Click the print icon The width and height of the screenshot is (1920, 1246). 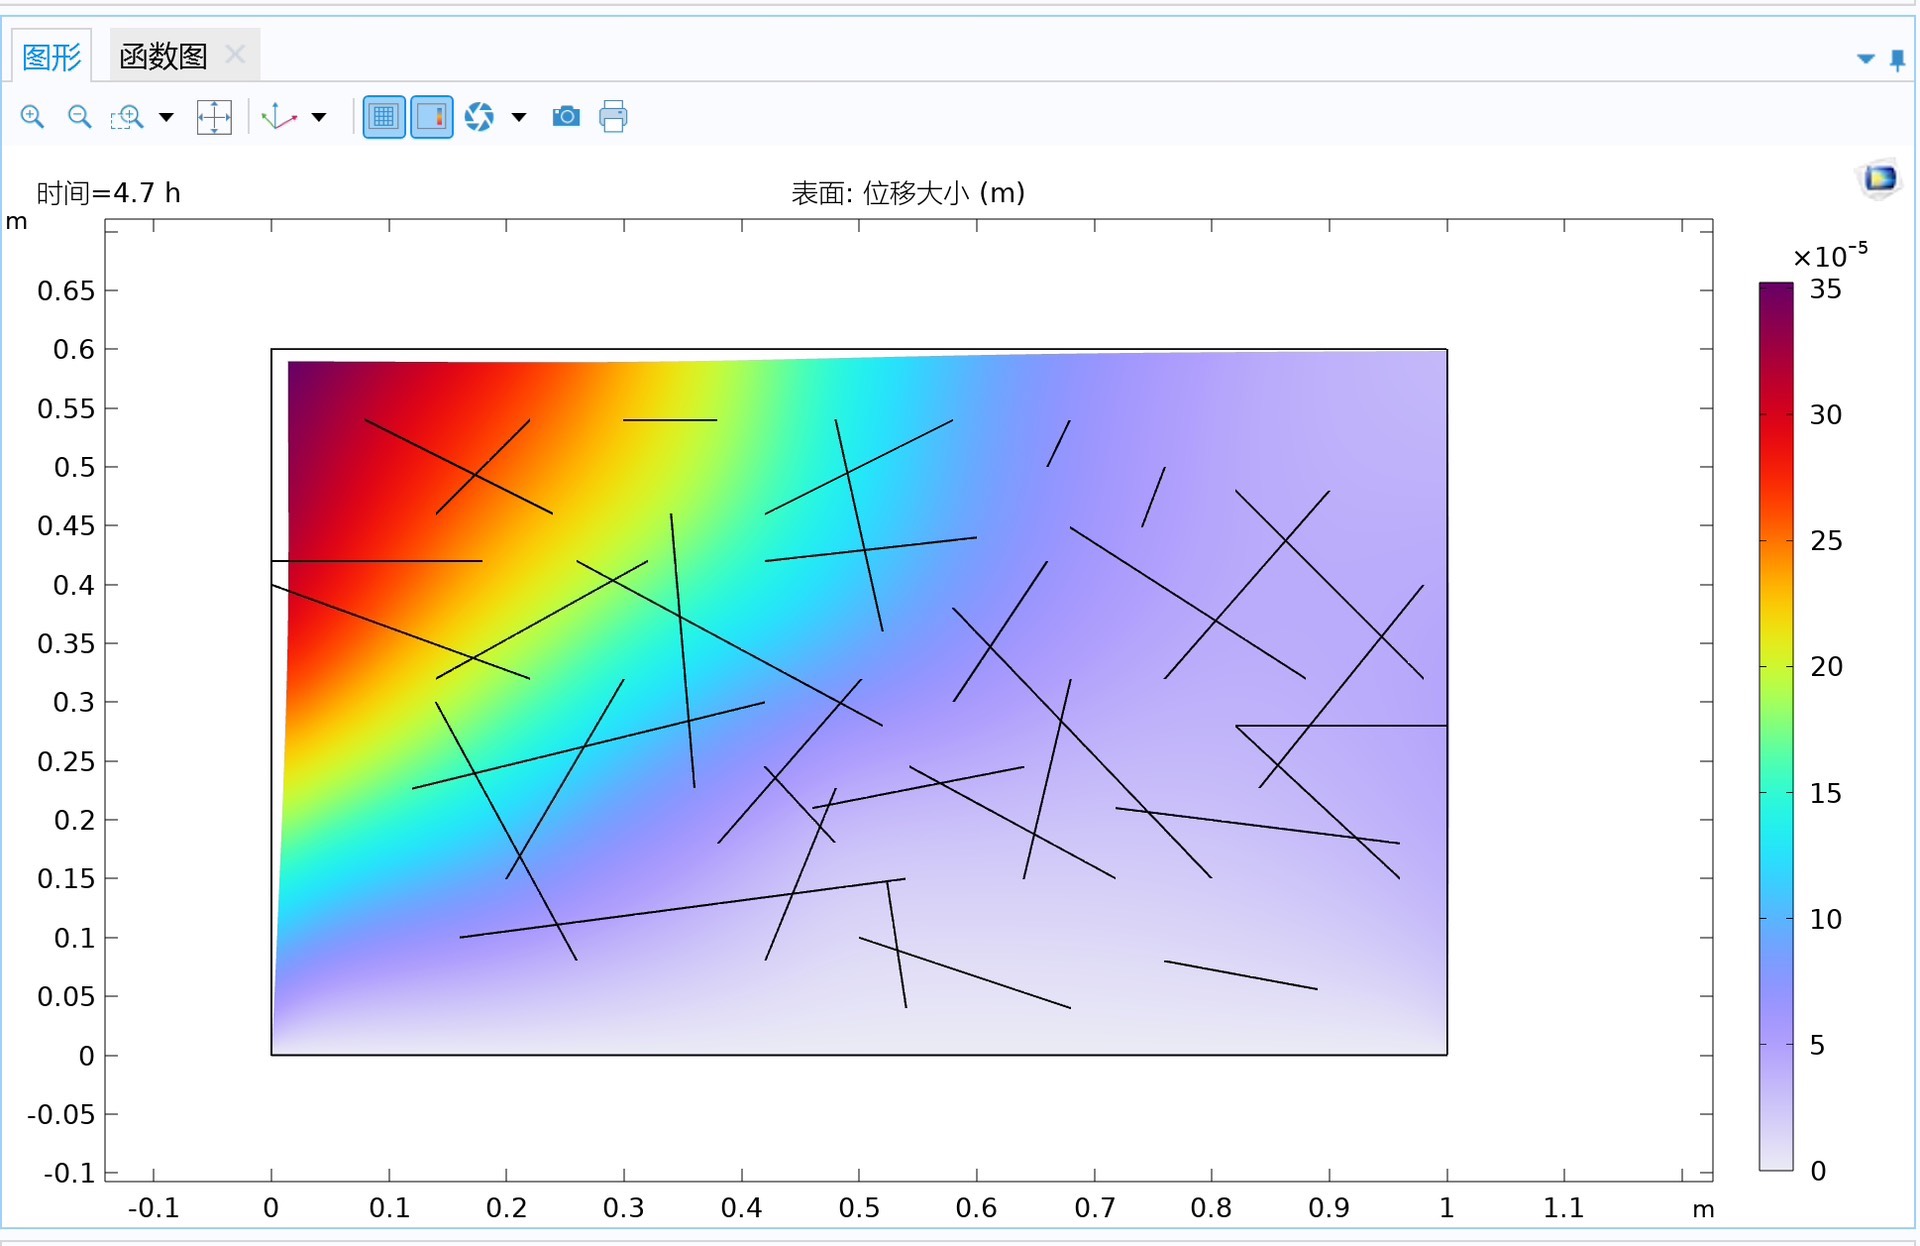click(613, 117)
